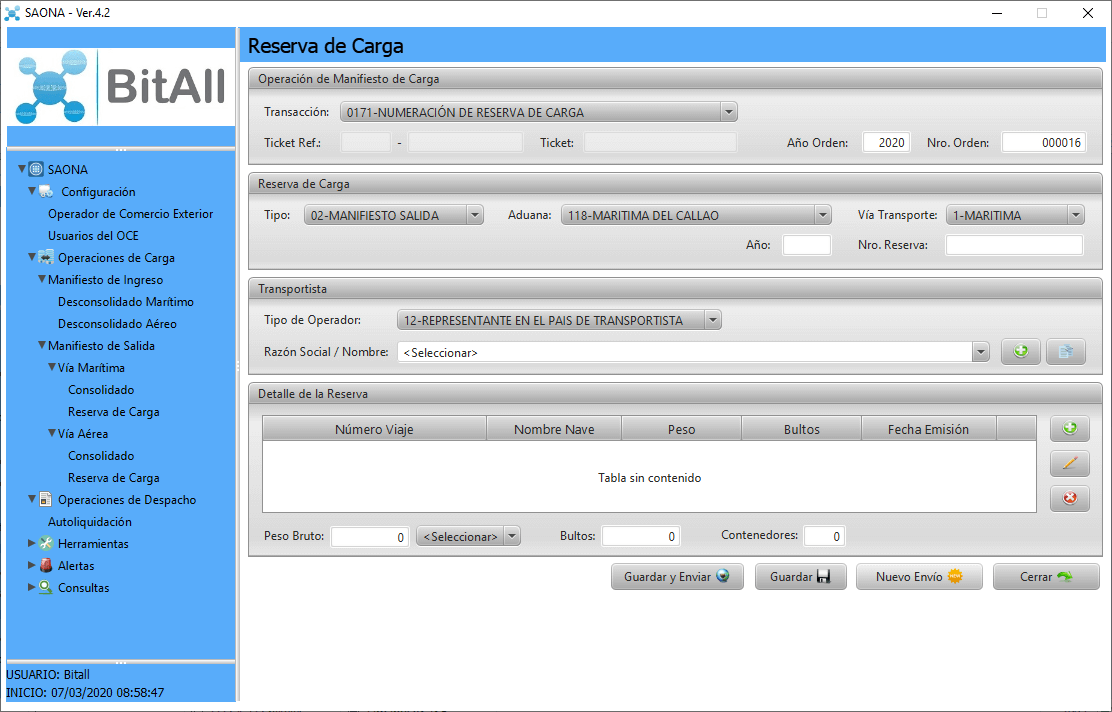Open Desconsolidado Marítimo from the sidebar
1112x712 pixels.
[x=126, y=302]
